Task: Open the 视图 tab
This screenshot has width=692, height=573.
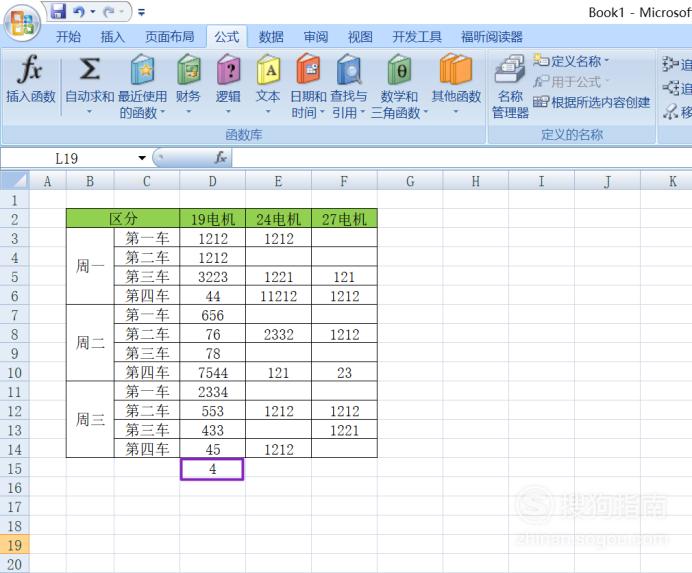Action: 360,37
